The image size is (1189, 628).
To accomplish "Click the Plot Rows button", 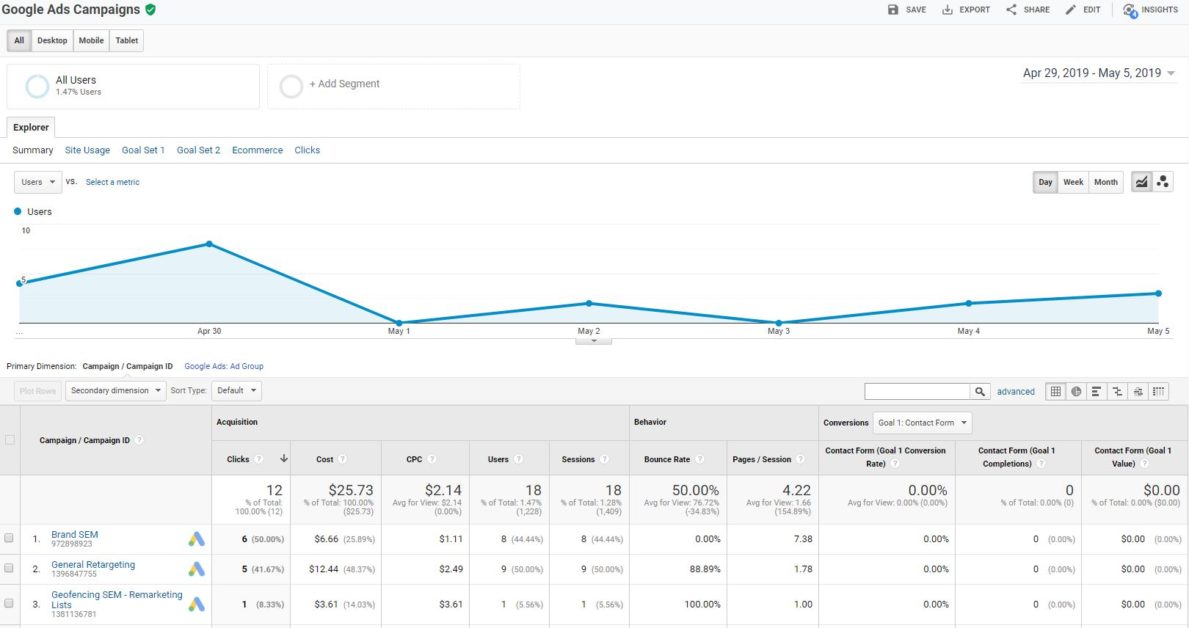I will 37,391.
